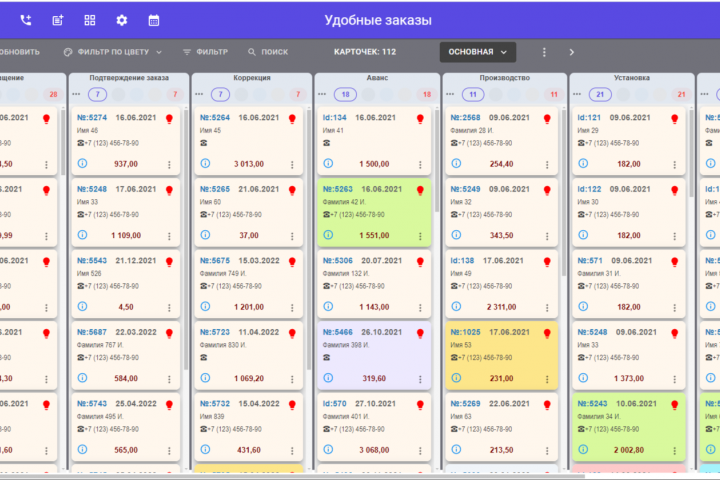Toggle blue 18 counter in Аванс column

click(x=345, y=95)
